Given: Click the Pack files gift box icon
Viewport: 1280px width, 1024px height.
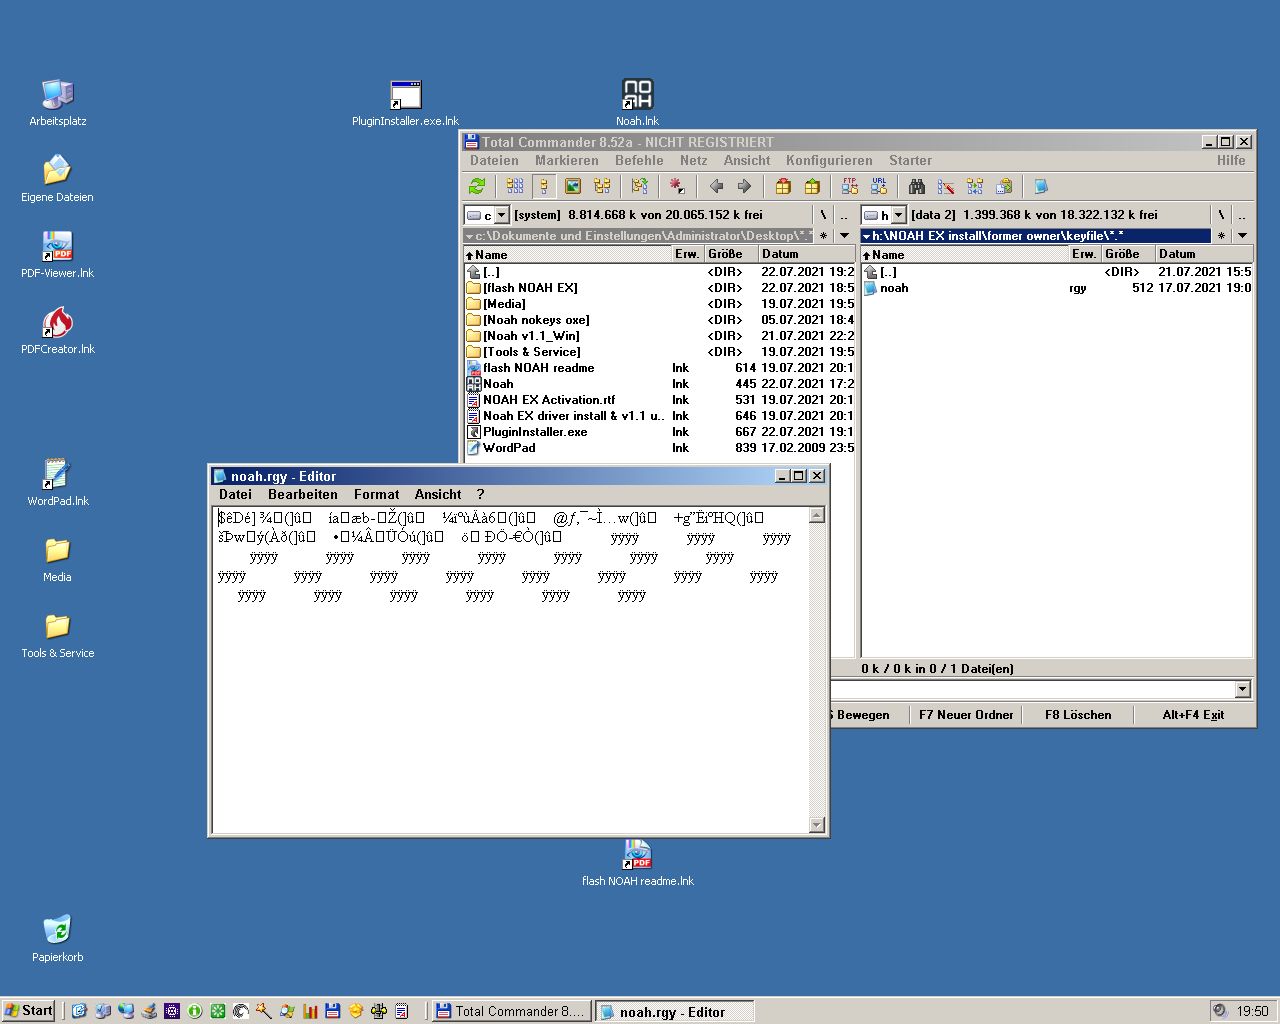Looking at the screenshot, I should pos(783,186).
